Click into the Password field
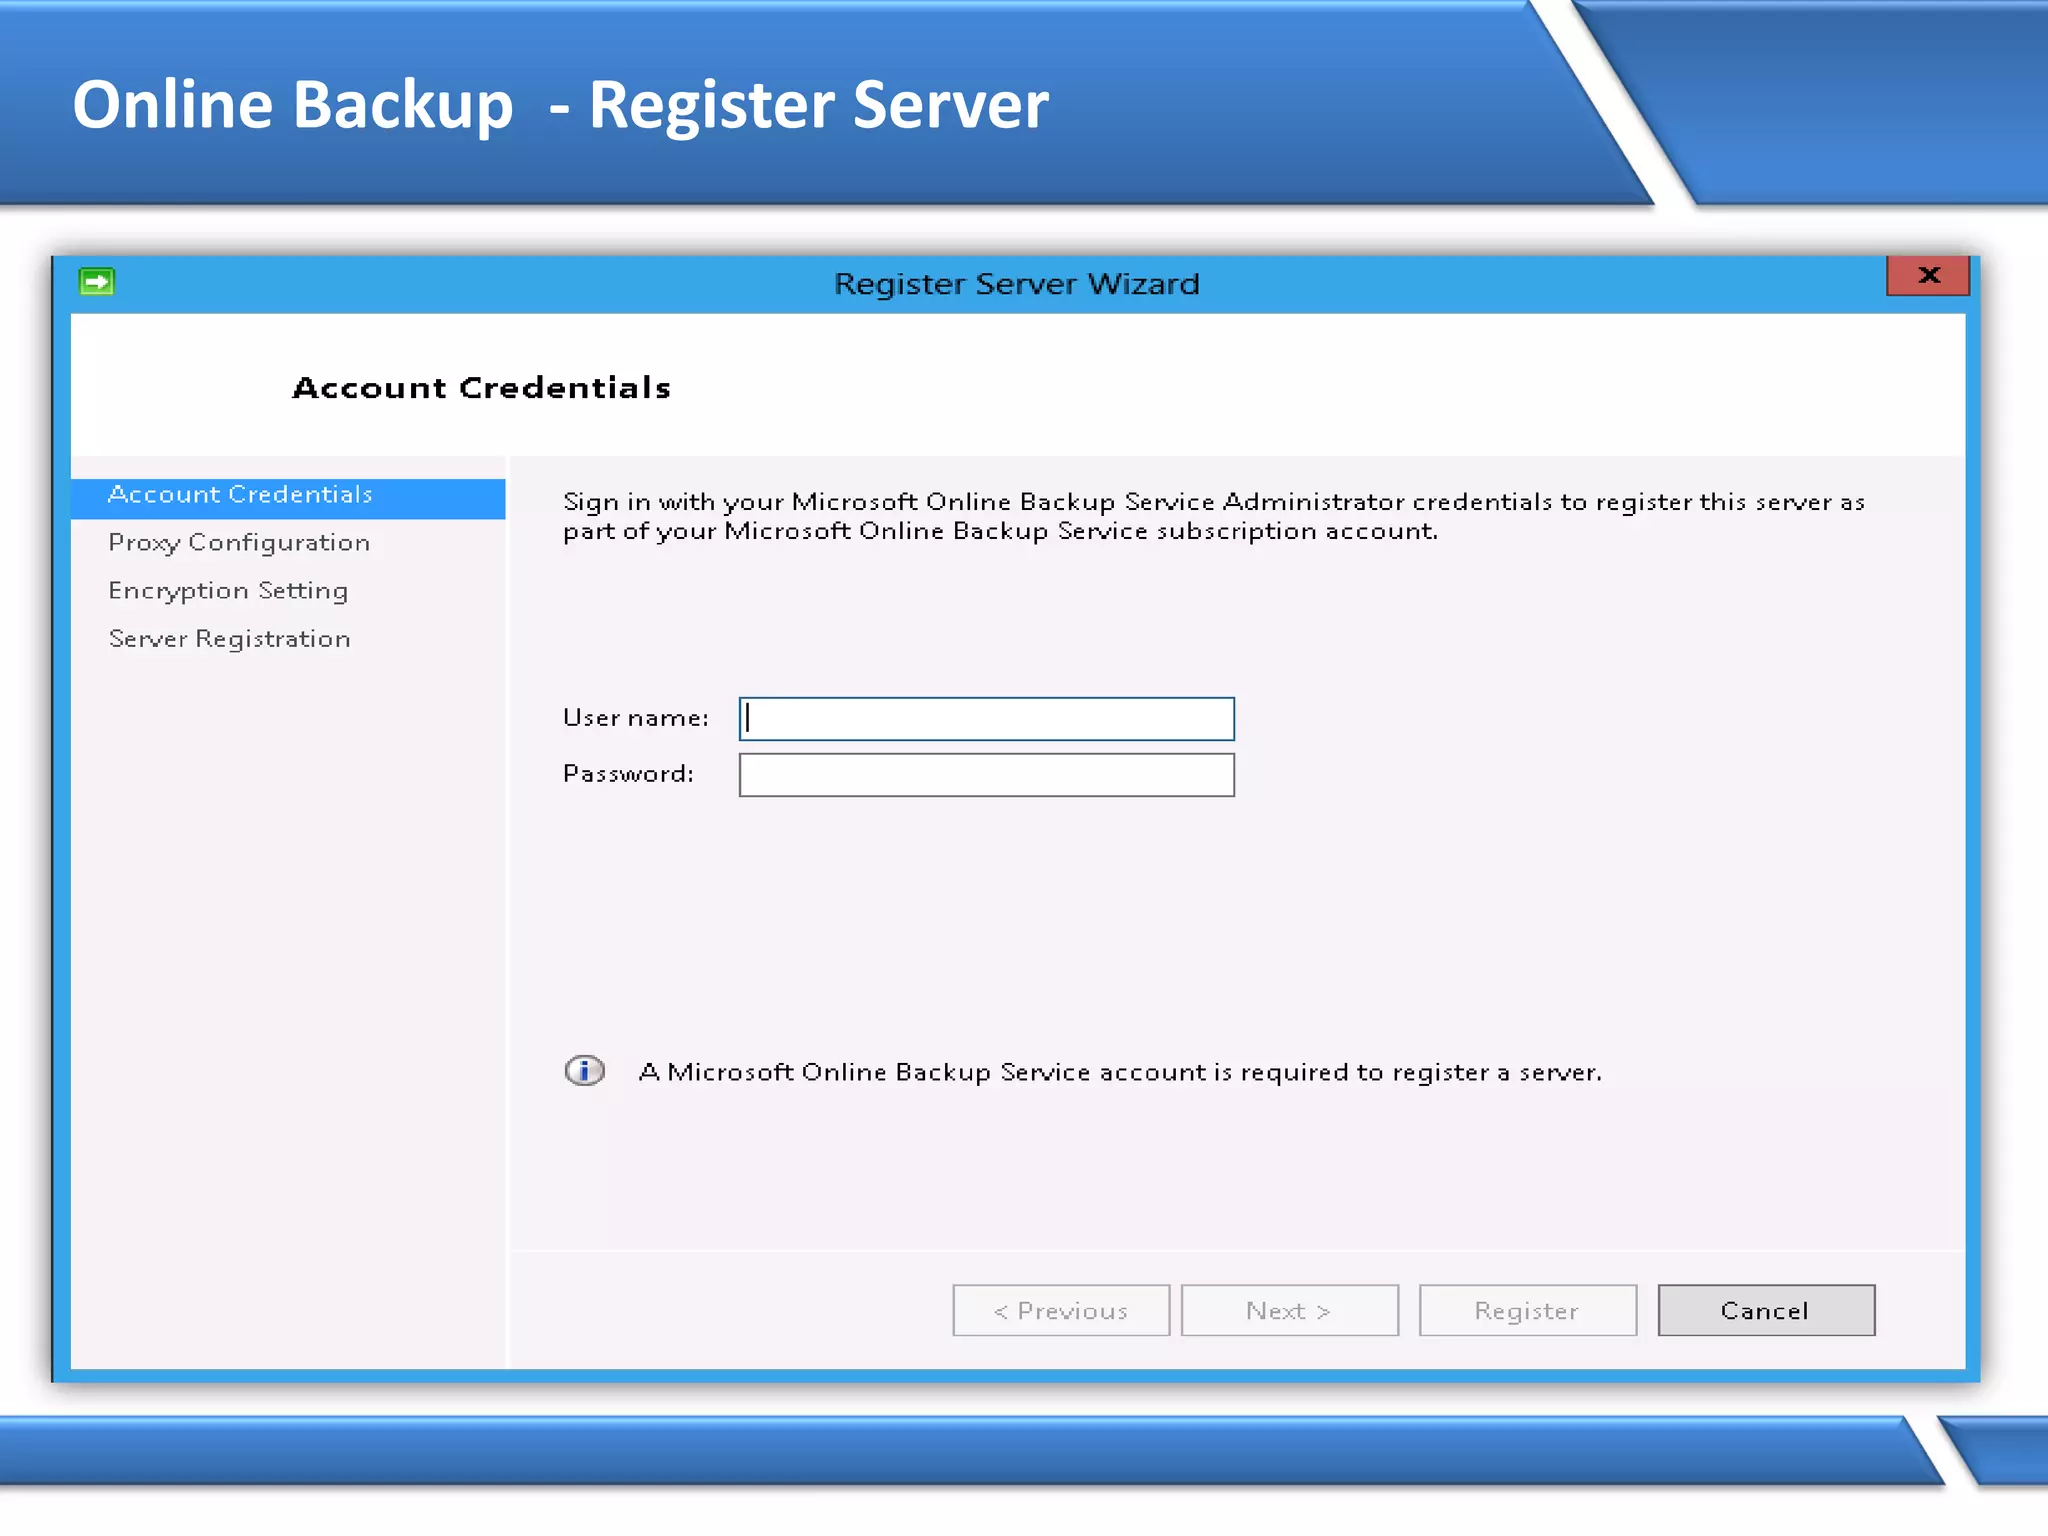2048x1536 pixels. (986, 775)
